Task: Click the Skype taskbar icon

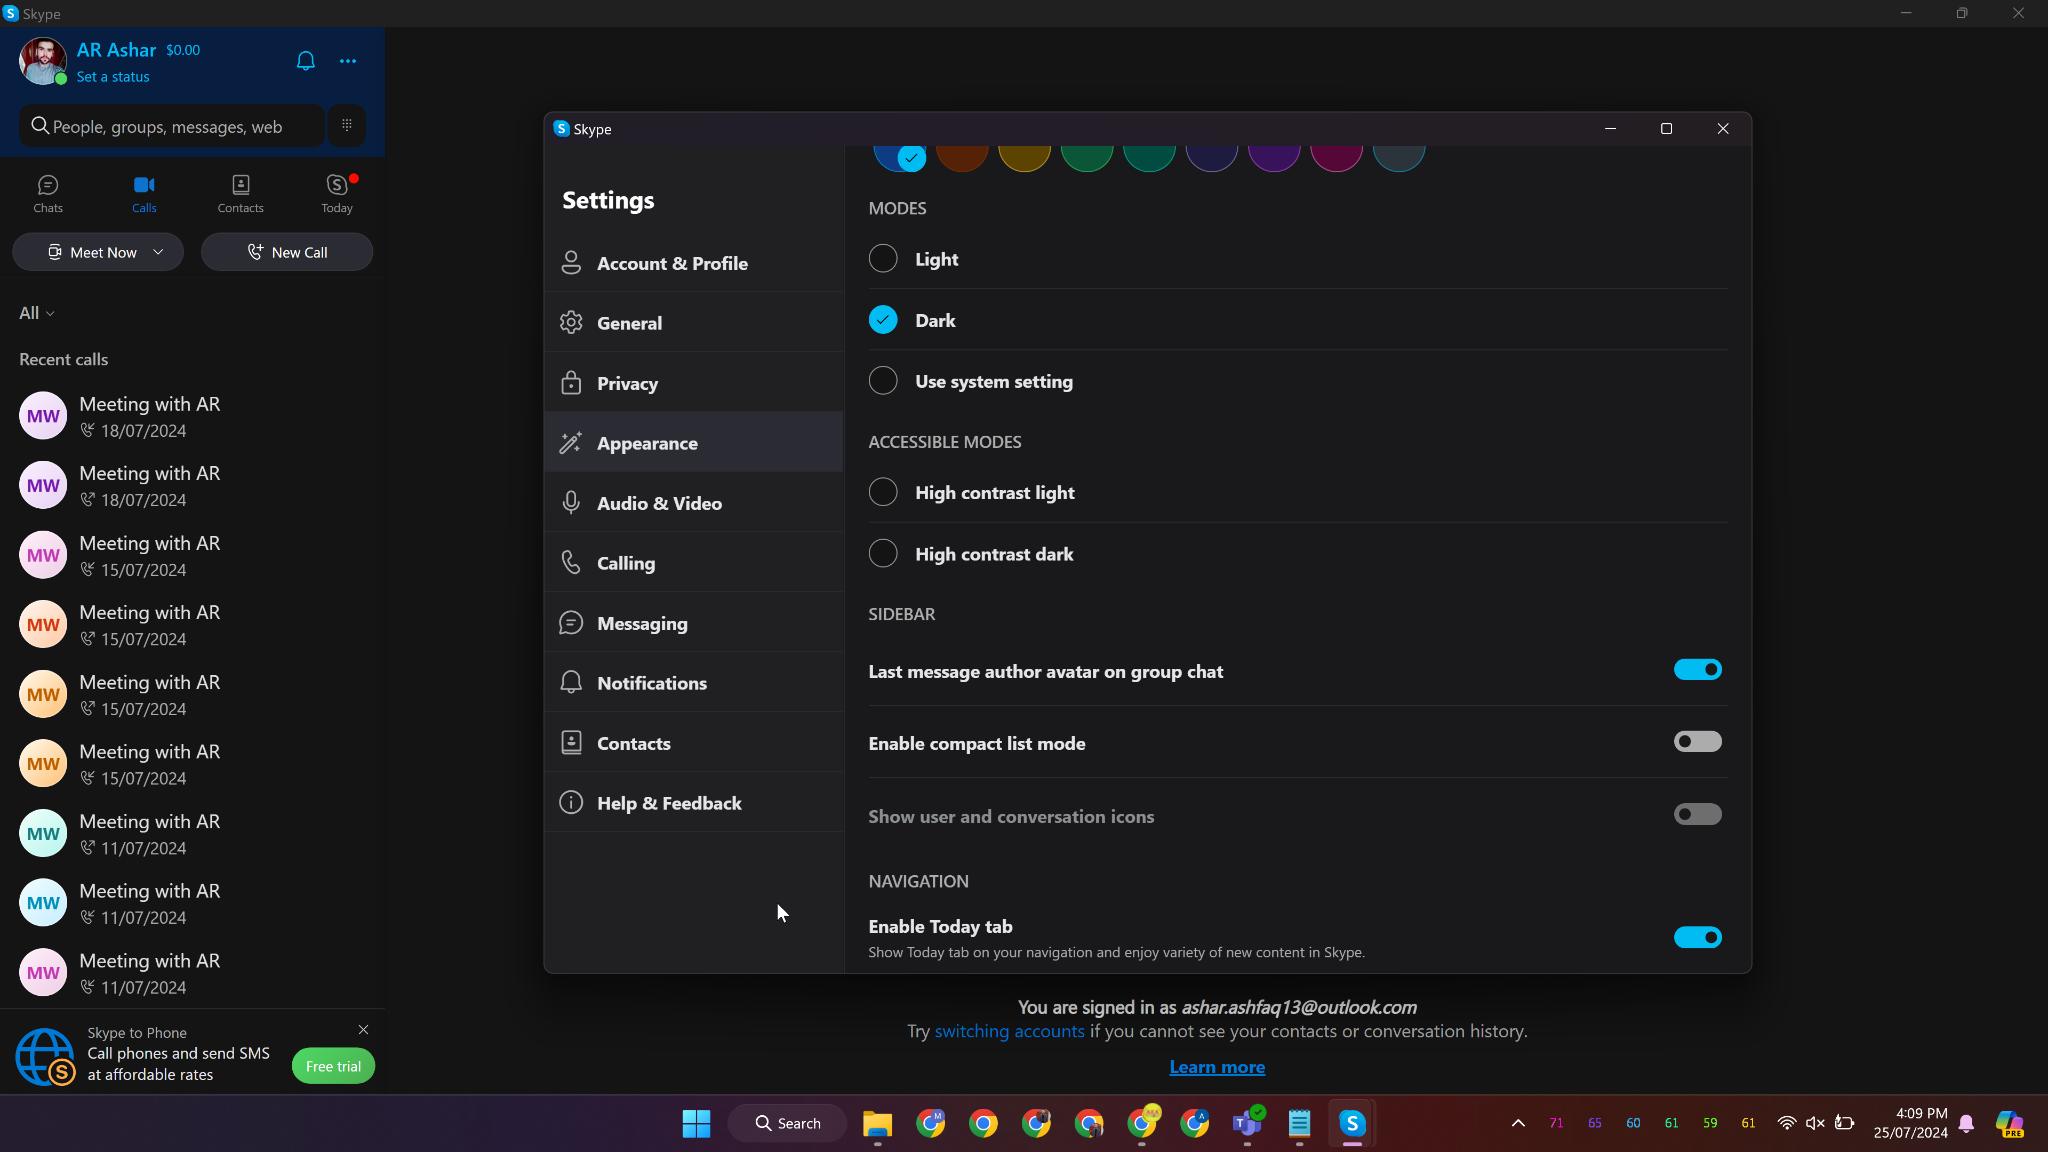Action: point(1352,1124)
